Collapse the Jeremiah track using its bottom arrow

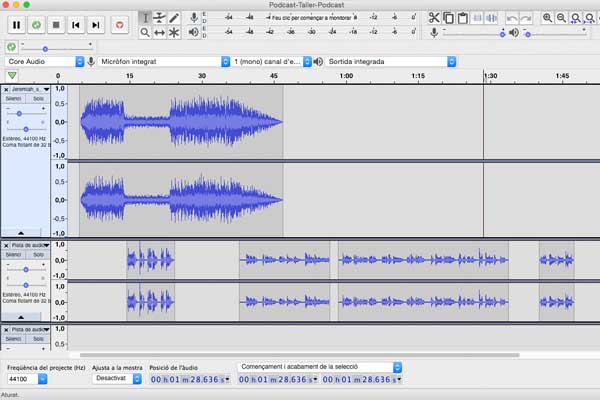pos(21,233)
